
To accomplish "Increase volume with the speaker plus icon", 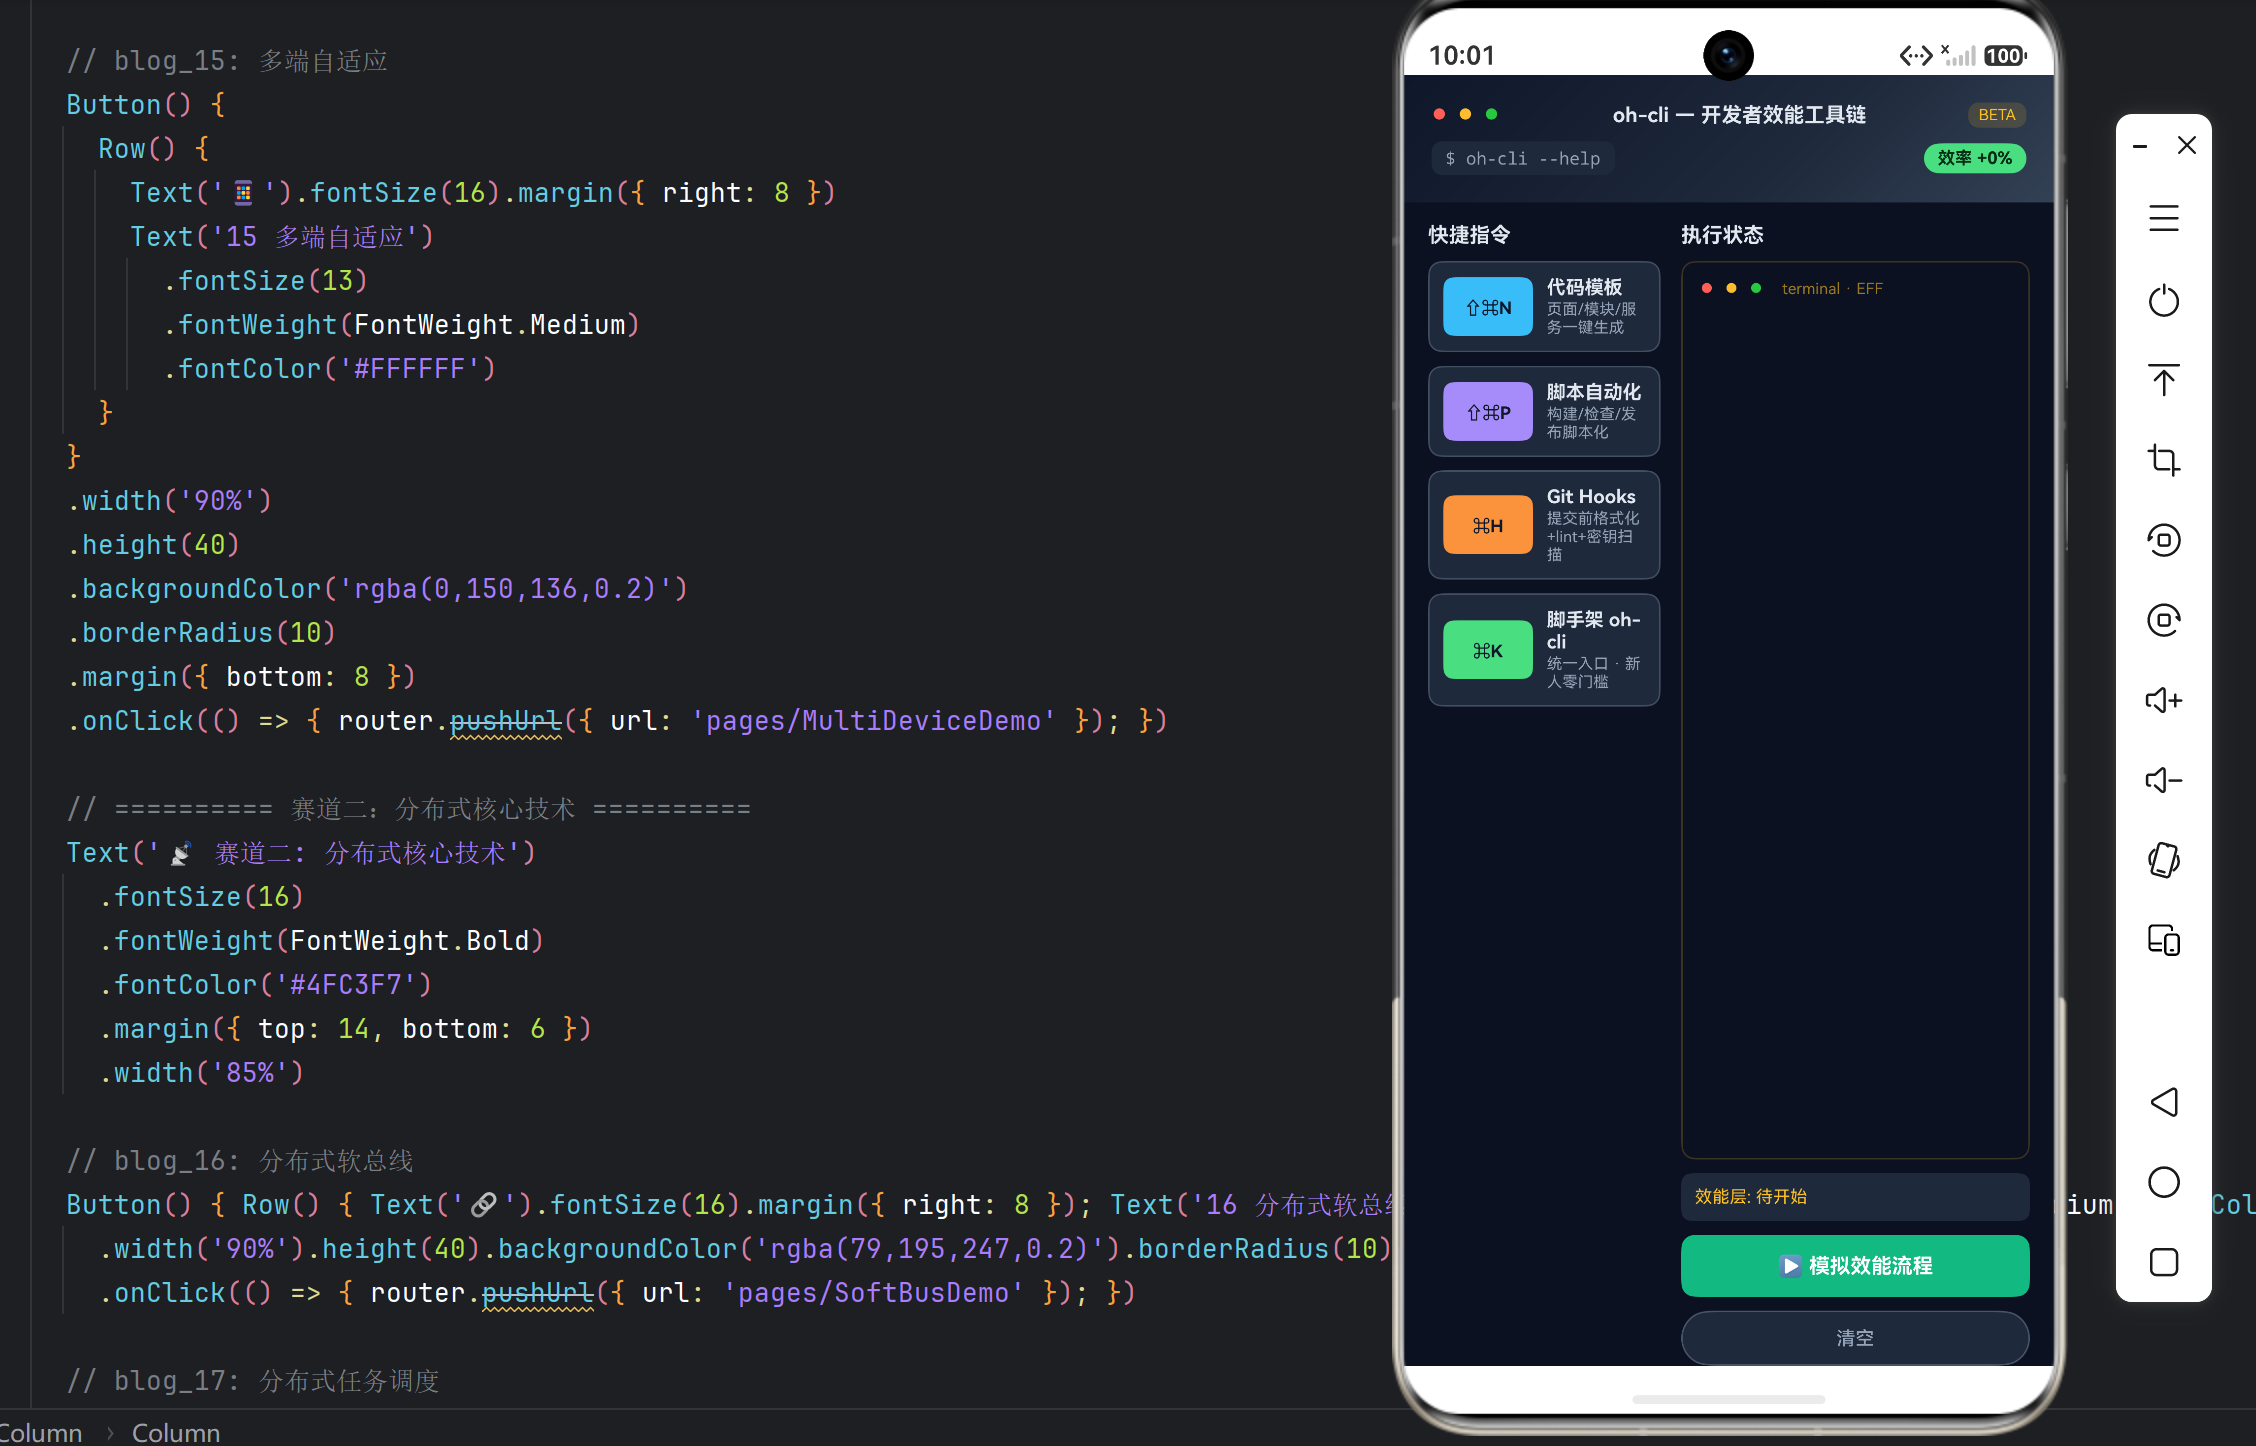I will point(2163,700).
